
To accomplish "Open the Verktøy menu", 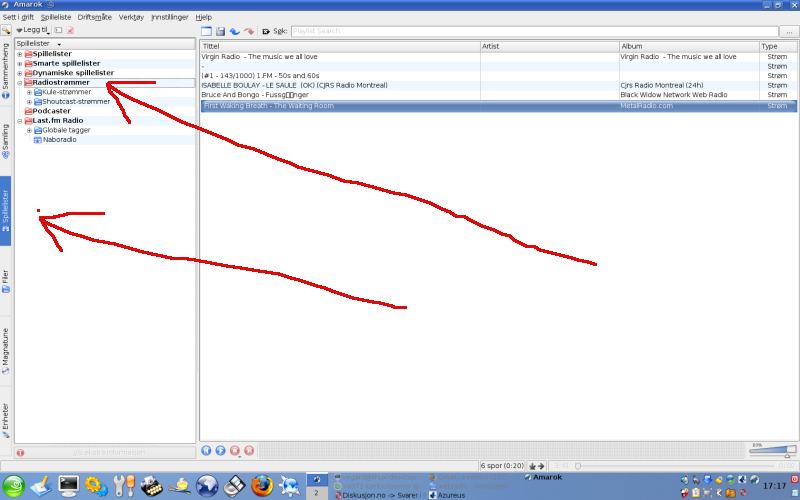I will pyautogui.click(x=131, y=17).
